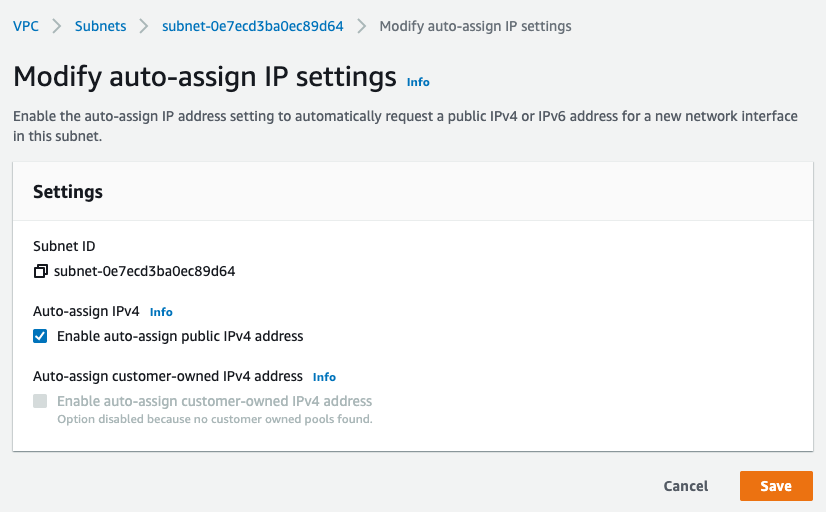826x512 pixels.
Task: Uncheck Enable auto-assign public IPv4 address checkbox
Action: [40, 336]
